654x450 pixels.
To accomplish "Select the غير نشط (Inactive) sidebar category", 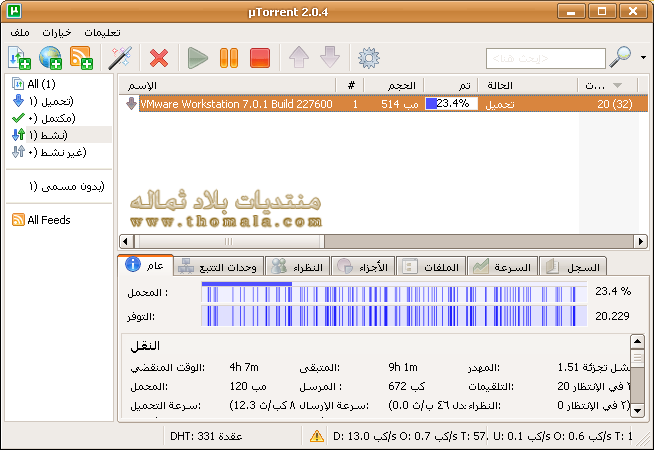I will click(x=57, y=152).
